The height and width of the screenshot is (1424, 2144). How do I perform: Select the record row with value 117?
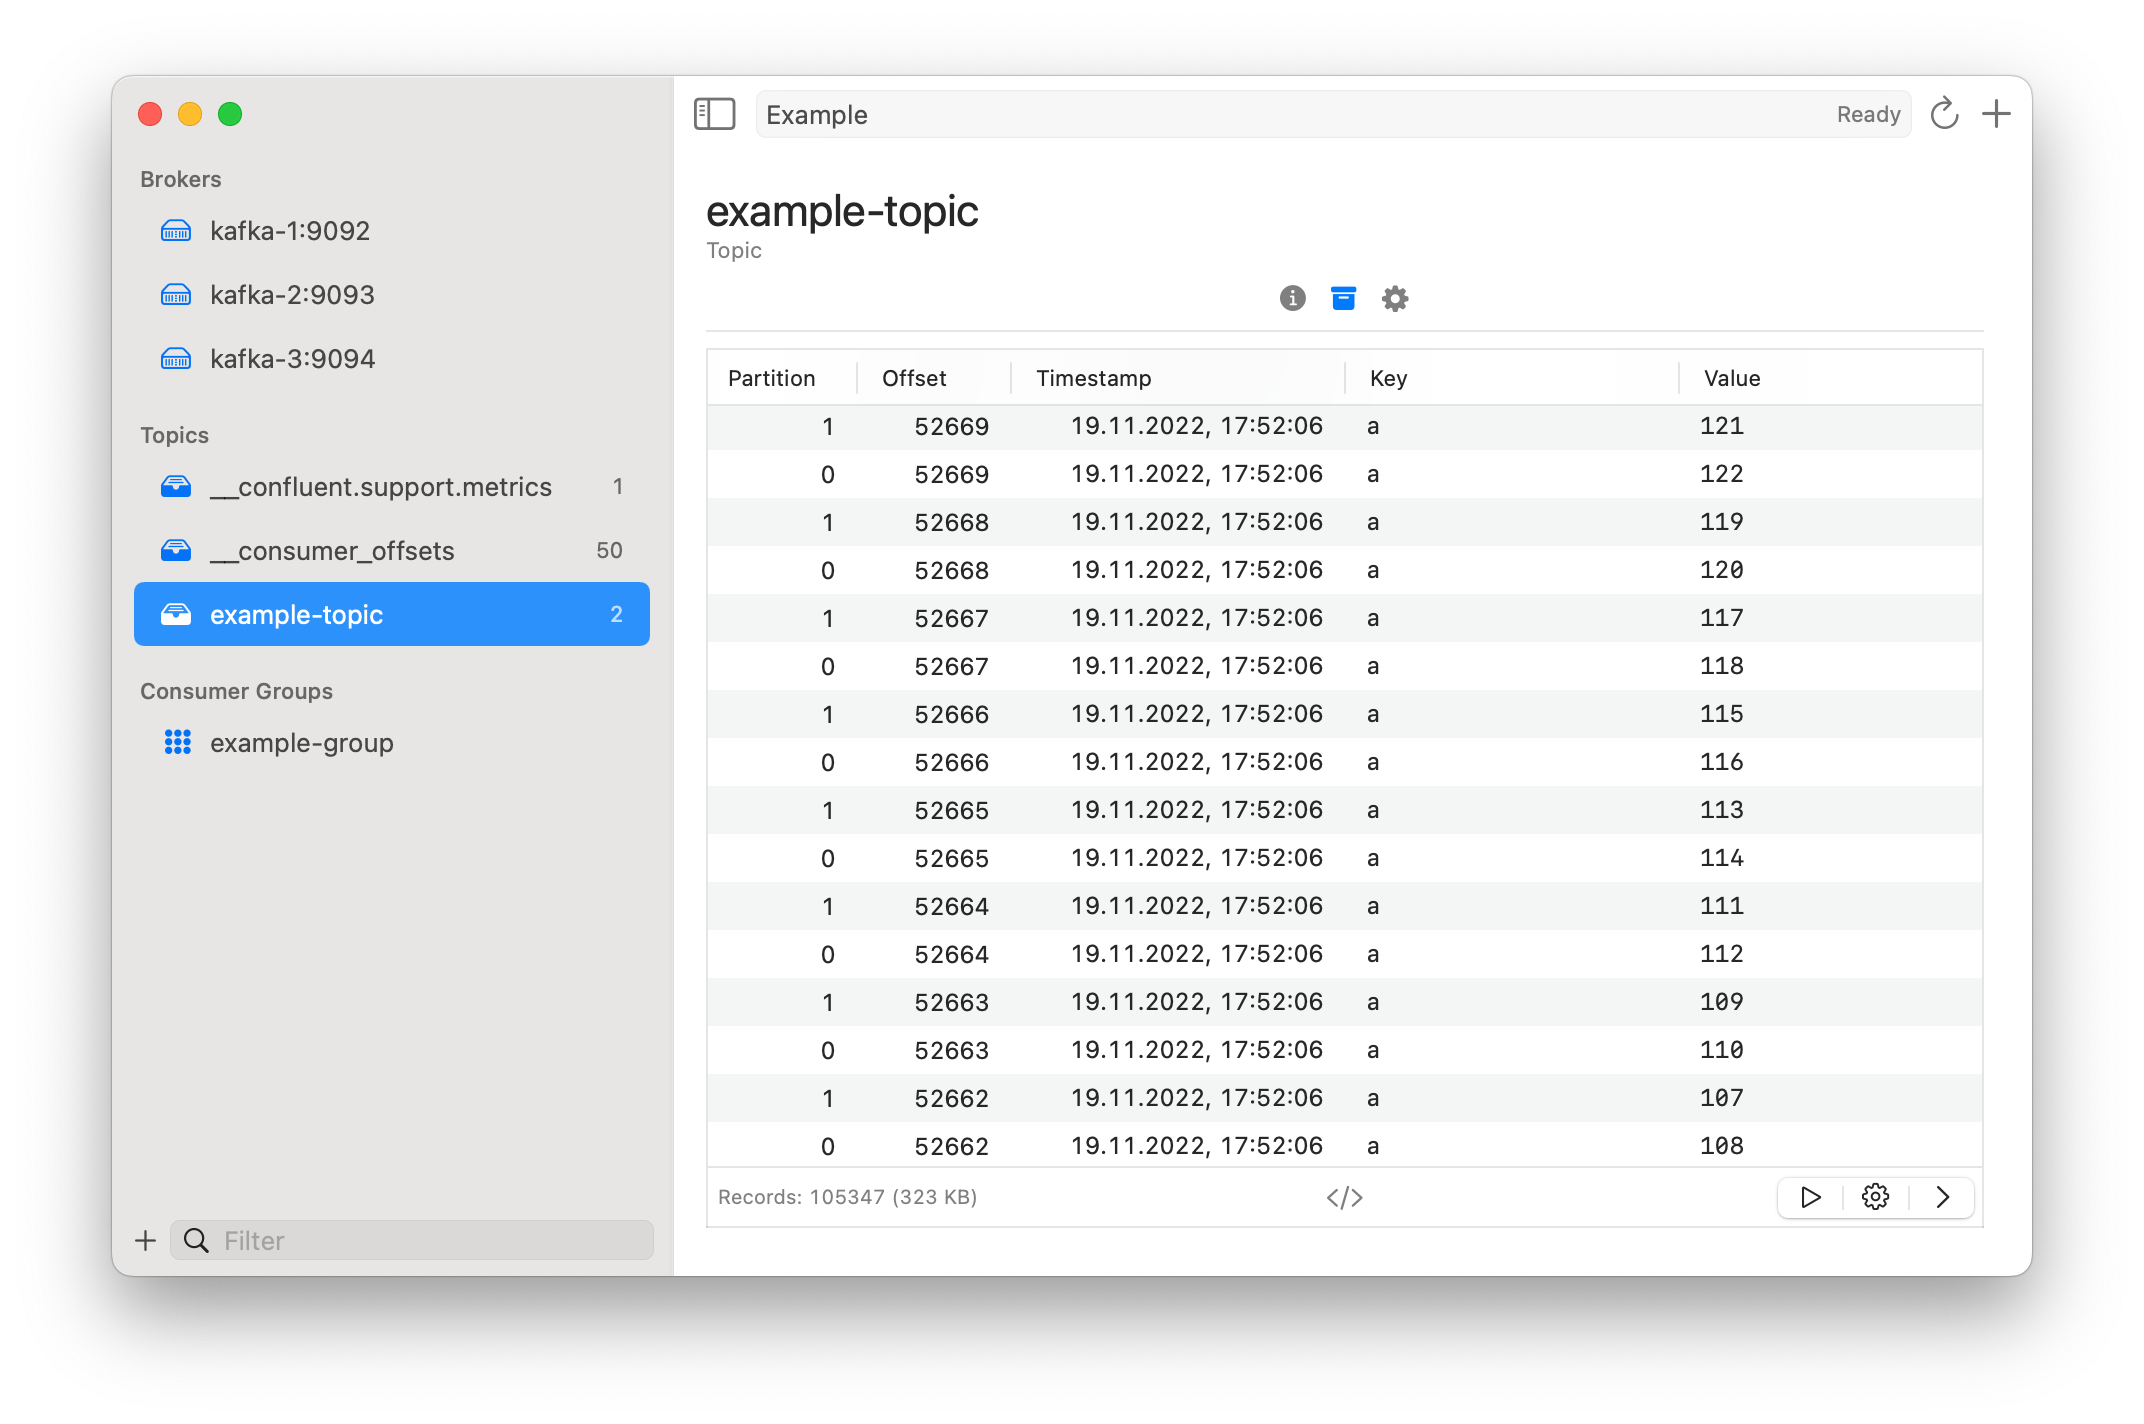(1344, 618)
